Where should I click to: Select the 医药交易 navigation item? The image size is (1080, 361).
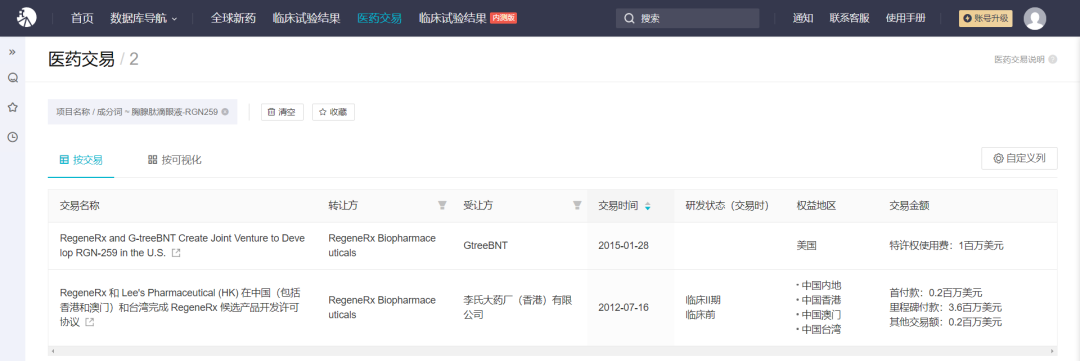point(380,19)
